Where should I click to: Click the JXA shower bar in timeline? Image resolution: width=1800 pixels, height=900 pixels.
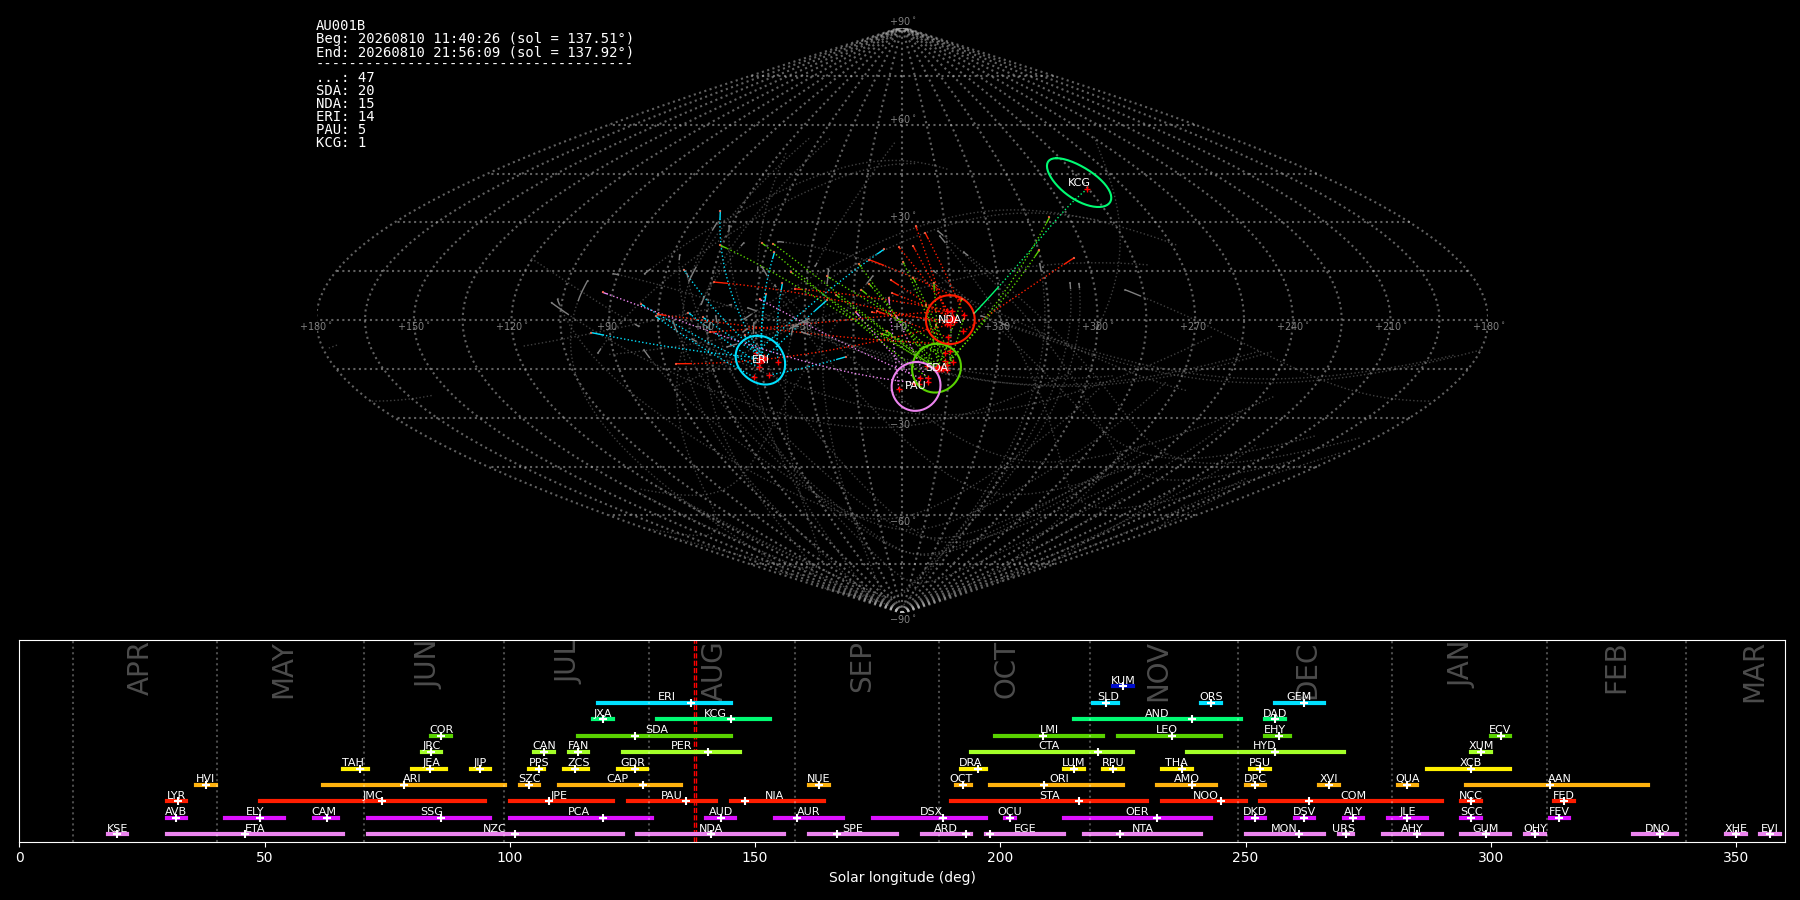click(603, 719)
